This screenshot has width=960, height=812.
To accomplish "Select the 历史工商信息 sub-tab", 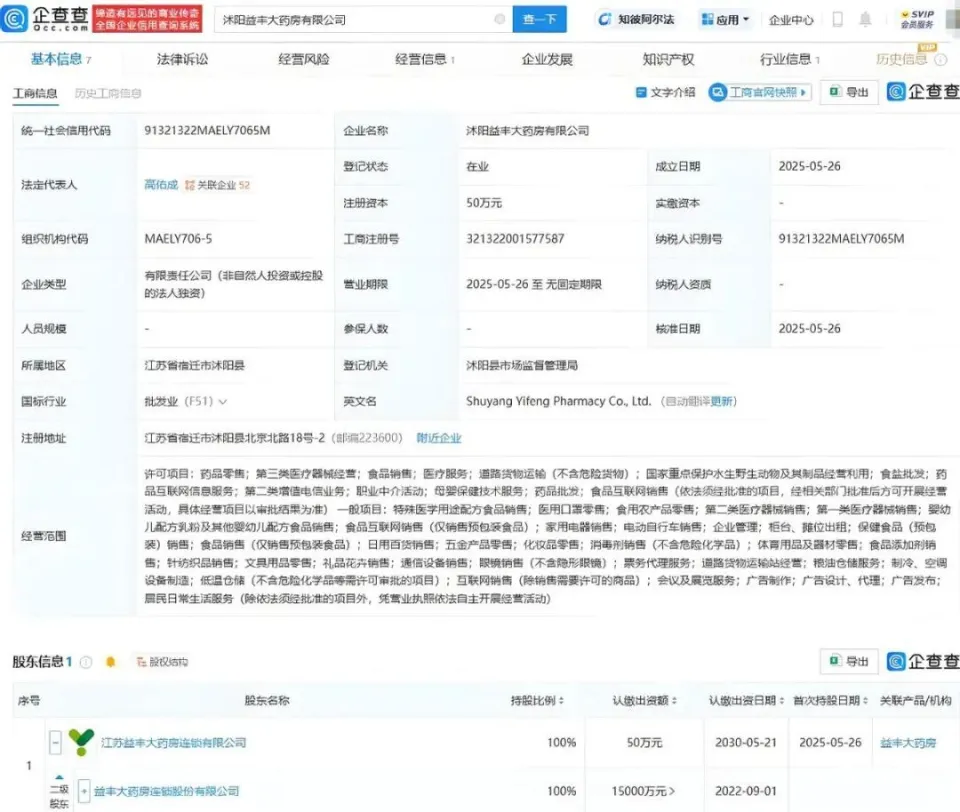I will [x=108, y=93].
